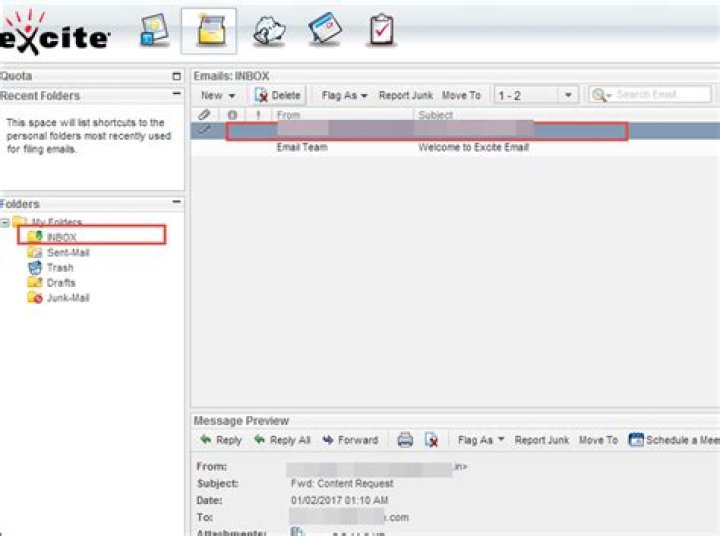Open the Junk-Mail folder

pos(67,298)
